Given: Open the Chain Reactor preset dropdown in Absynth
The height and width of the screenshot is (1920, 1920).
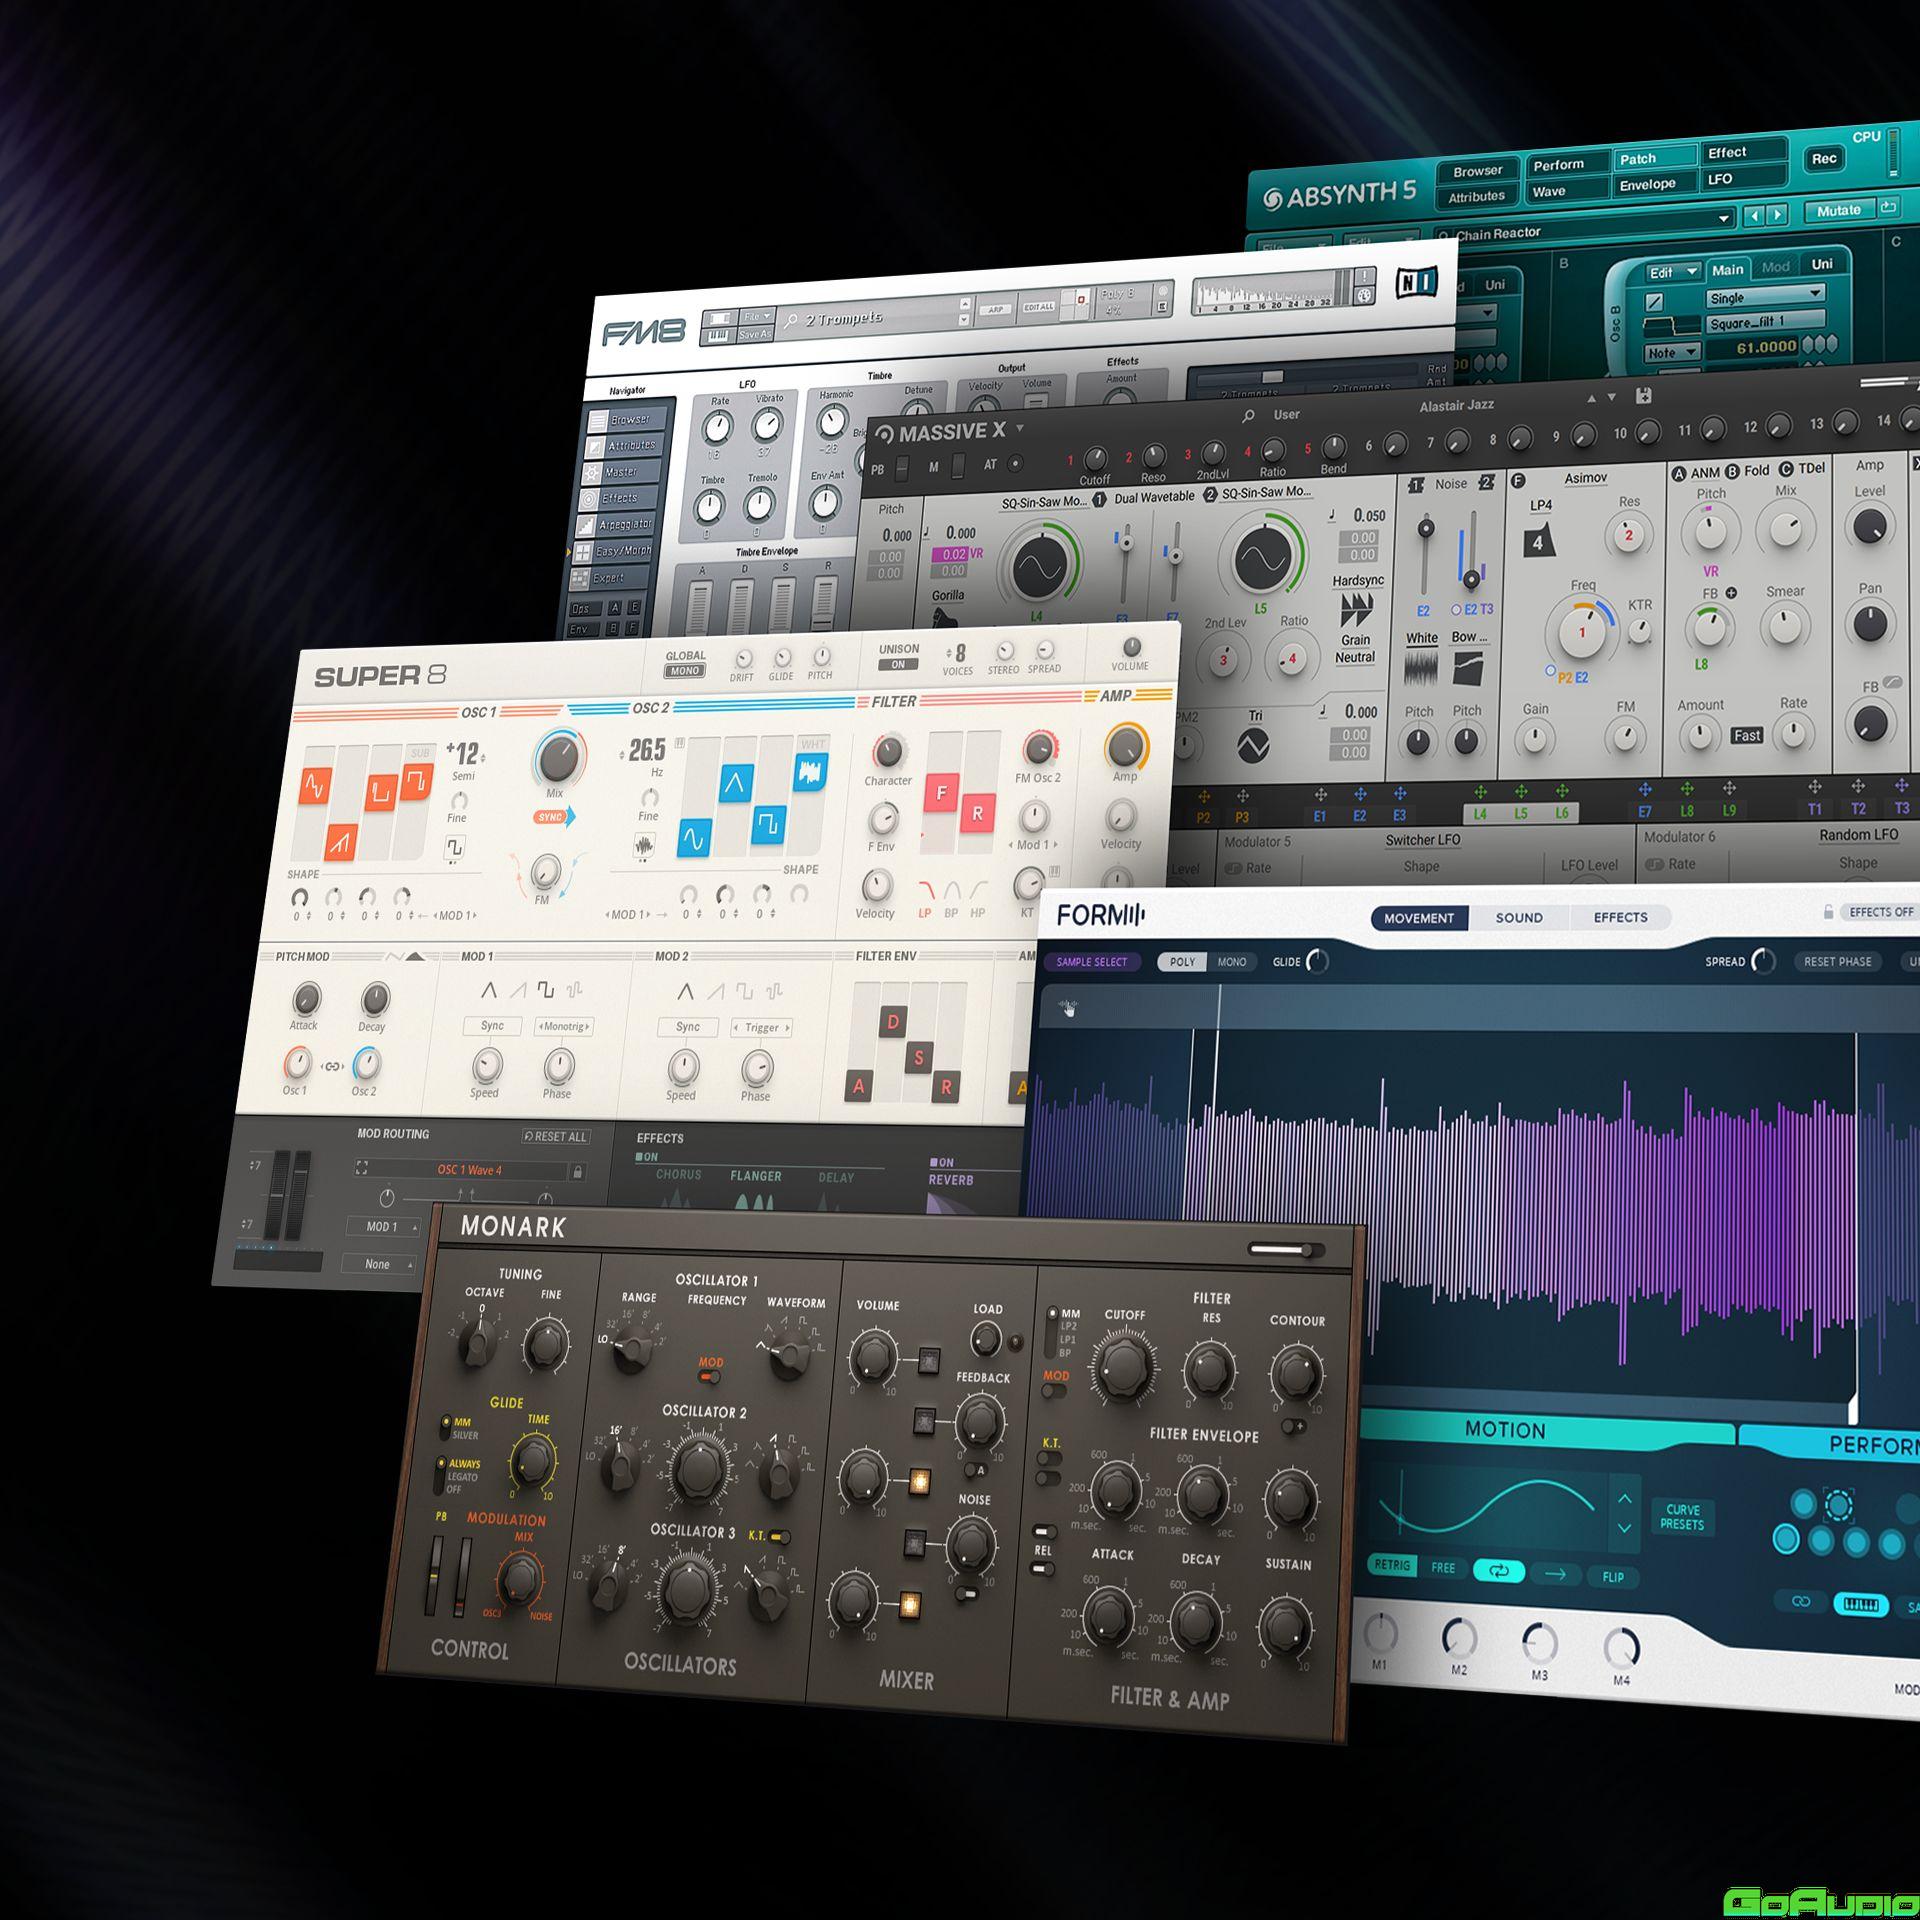Looking at the screenshot, I should tap(1724, 219).
